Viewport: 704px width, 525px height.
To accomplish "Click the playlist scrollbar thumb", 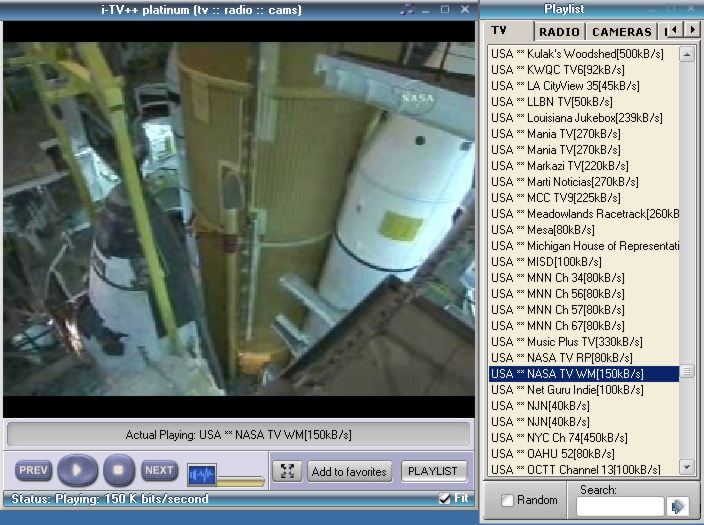I will point(686,371).
